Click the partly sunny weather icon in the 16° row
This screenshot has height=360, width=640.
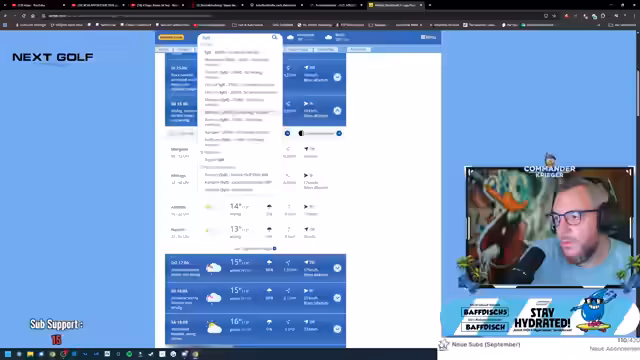pyautogui.click(x=214, y=327)
